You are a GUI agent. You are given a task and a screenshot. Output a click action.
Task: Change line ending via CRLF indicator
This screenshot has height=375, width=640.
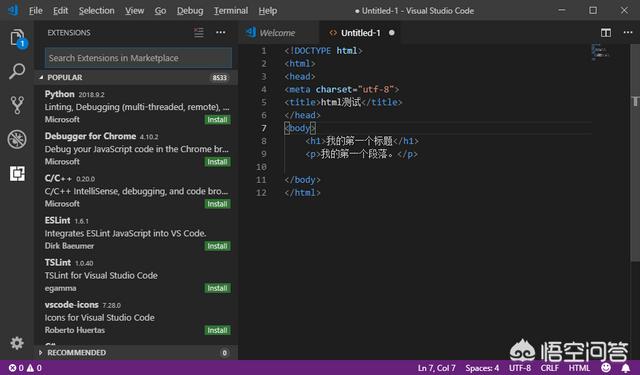click(x=549, y=368)
